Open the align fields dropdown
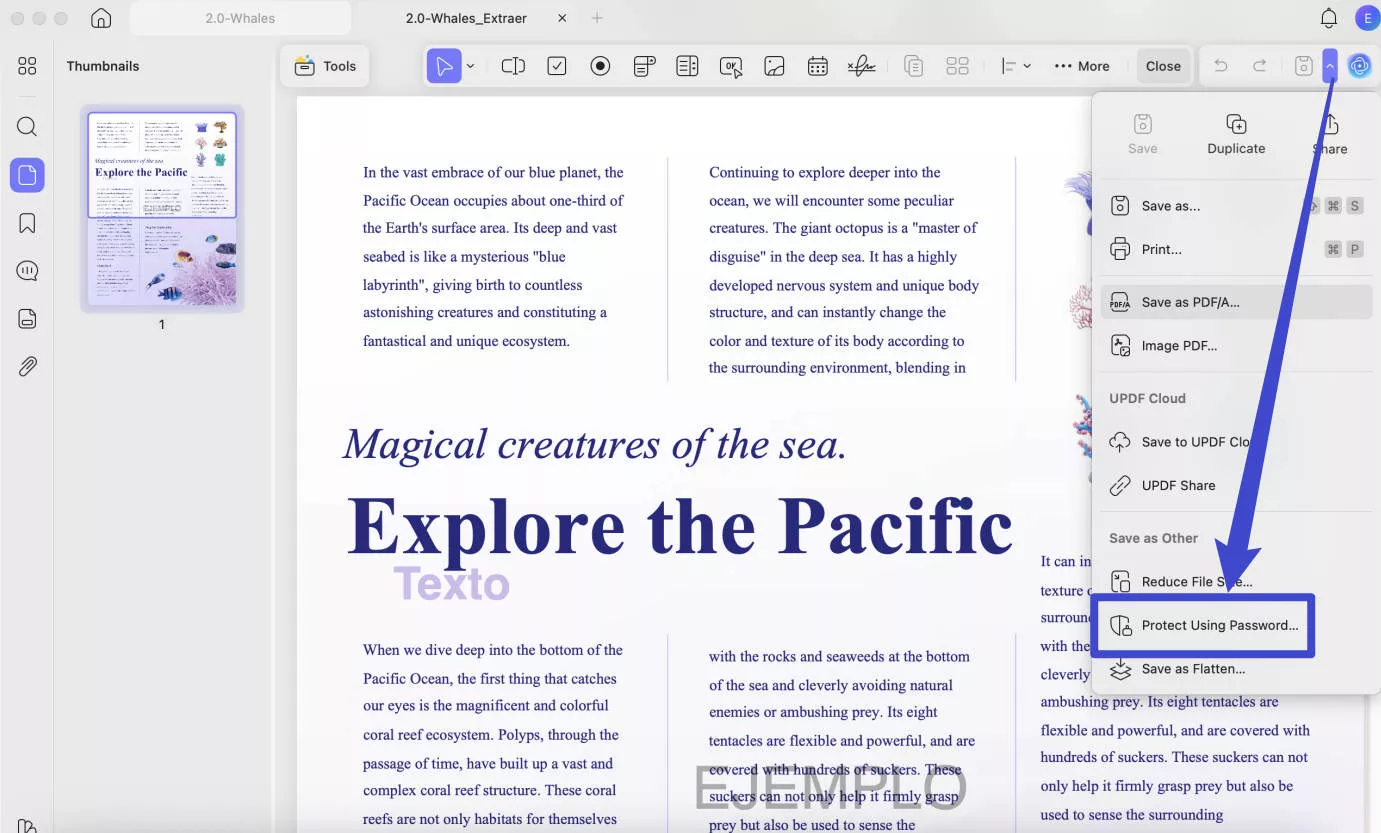Screen dimensions: 1381x833 coord(1016,66)
